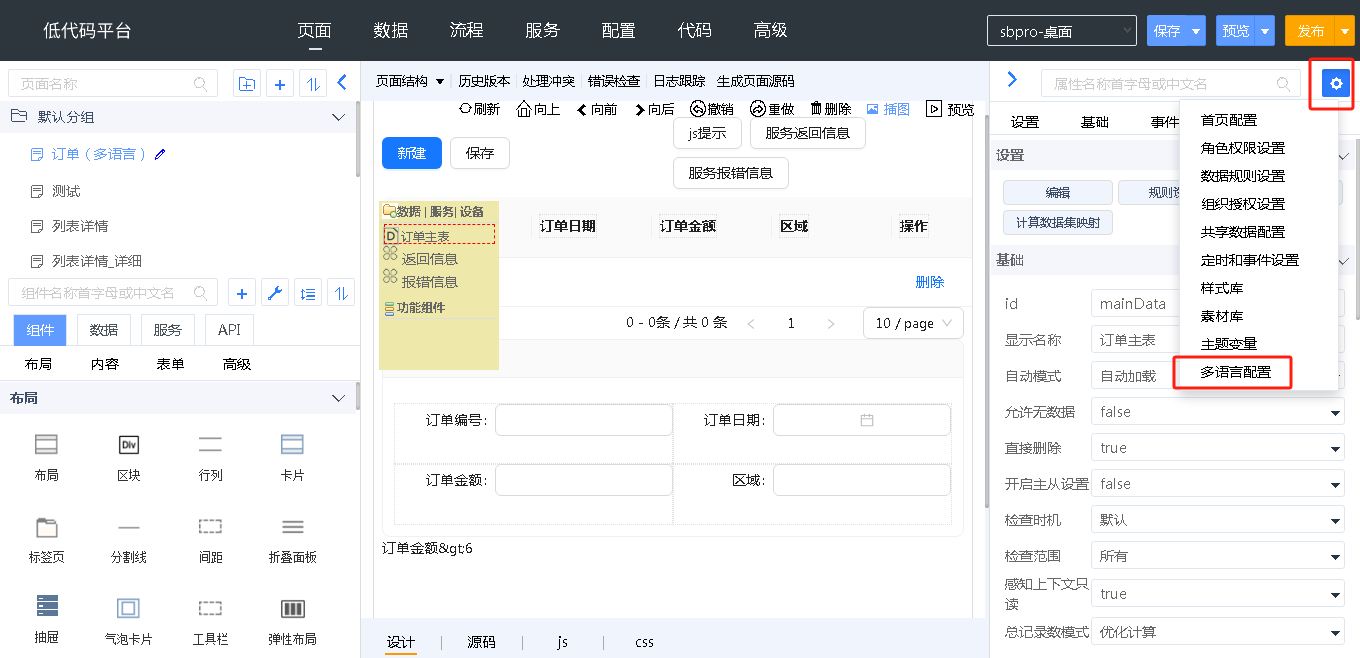The width and height of the screenshot is (1360, 658).
Task: Click the blue 新建 button
Action: pyautogui.click(x=411, y=153)
